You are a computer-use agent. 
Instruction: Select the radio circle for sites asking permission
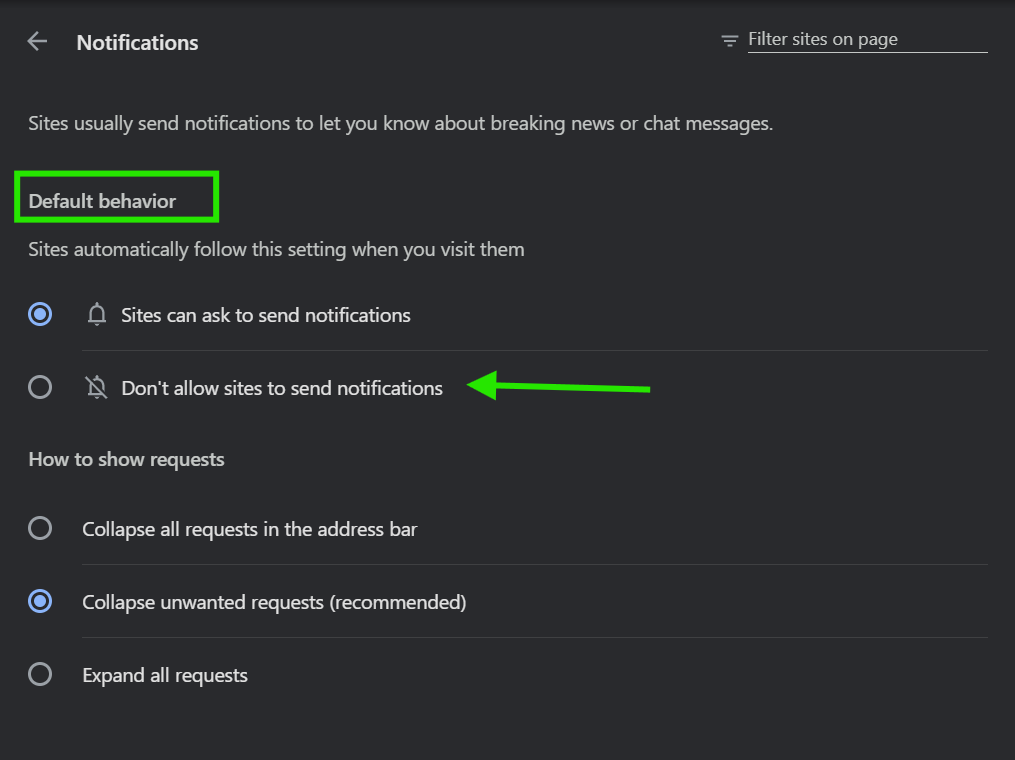tap(40, 315)
